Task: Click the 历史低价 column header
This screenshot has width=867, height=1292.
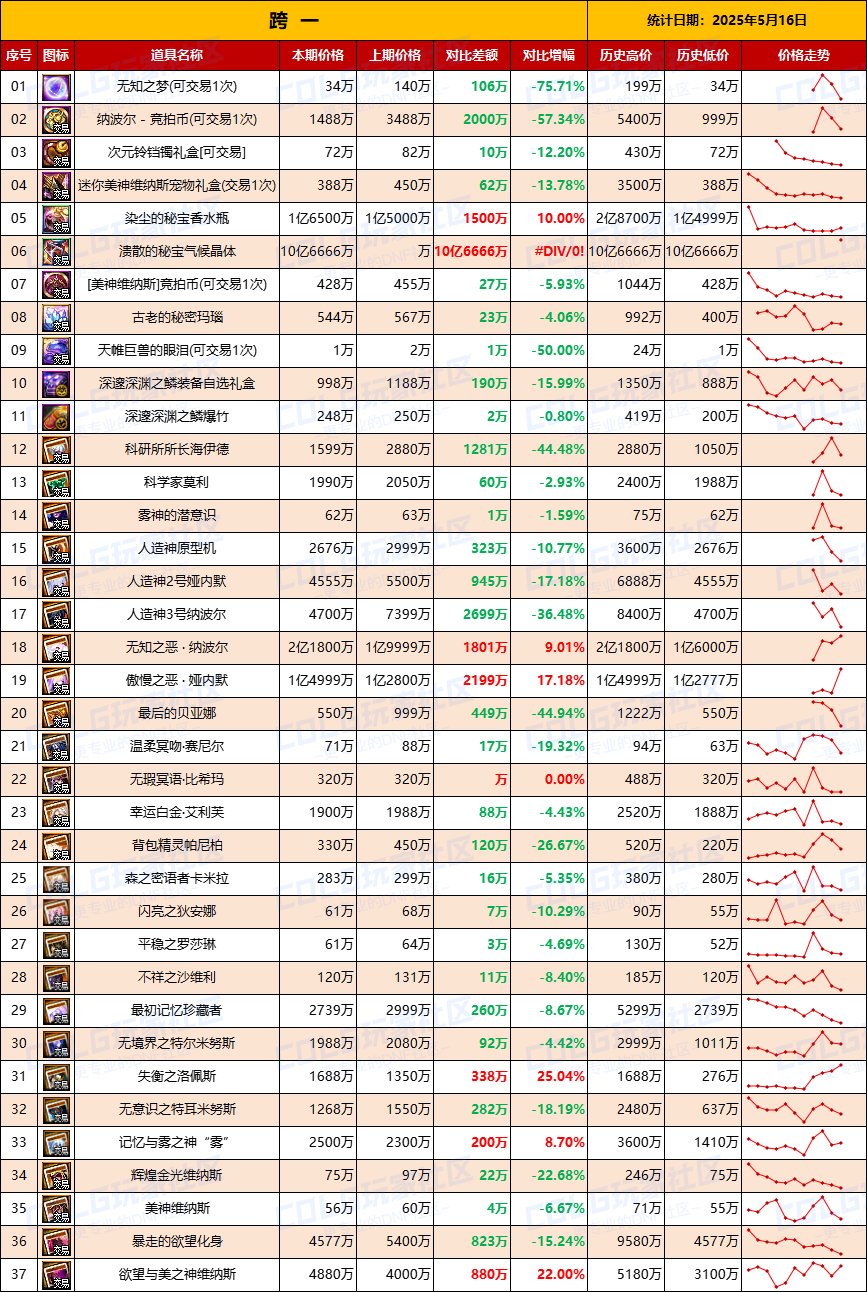Action: tap(703, 55)
